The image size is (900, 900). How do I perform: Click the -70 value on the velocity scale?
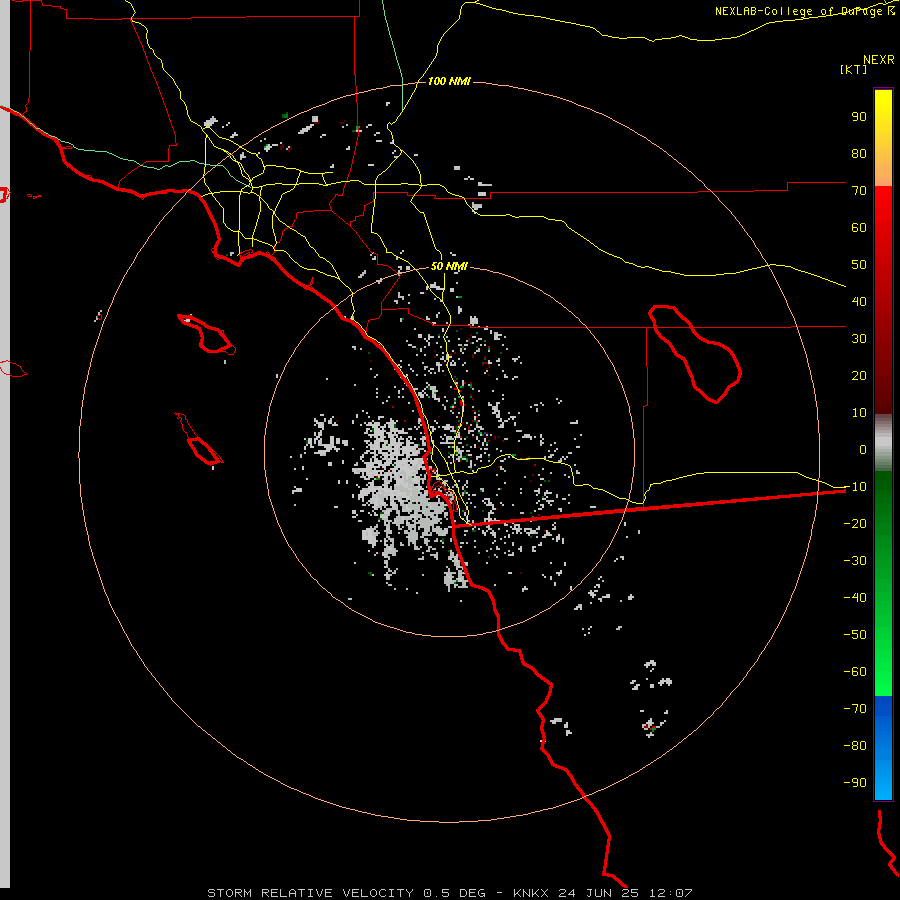pos(855,708)
